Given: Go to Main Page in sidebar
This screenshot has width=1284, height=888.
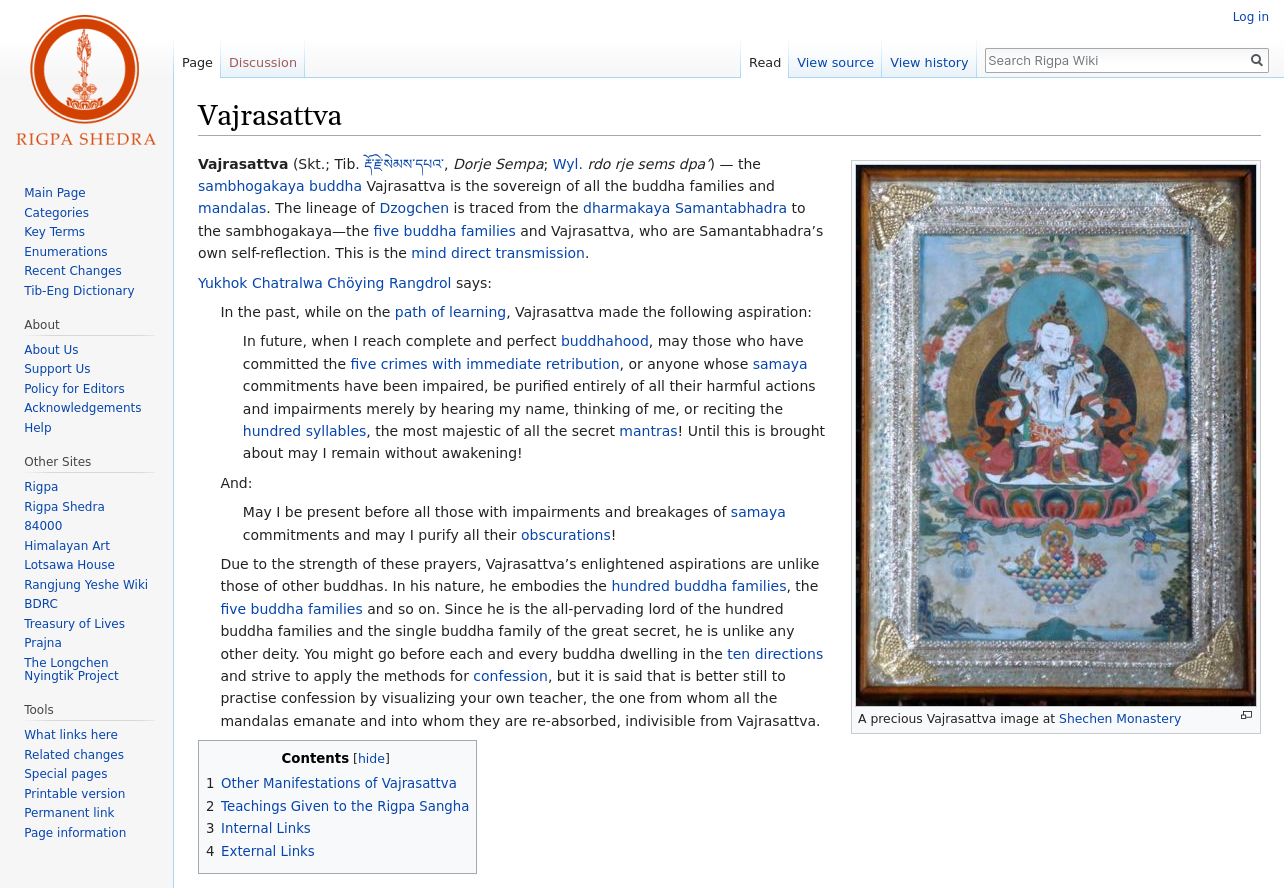Looking at the screenshot, I should [x=55, y=193].
